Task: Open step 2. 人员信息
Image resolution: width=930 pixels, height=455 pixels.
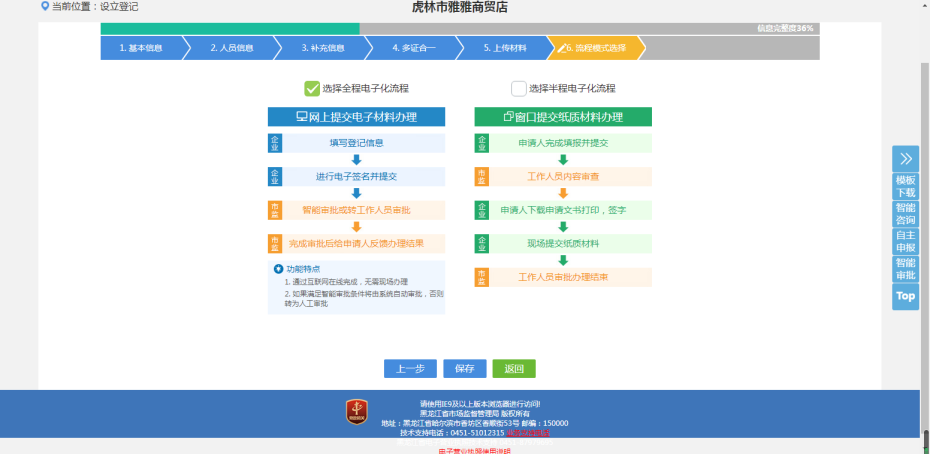Action: [x=232, y=48]
